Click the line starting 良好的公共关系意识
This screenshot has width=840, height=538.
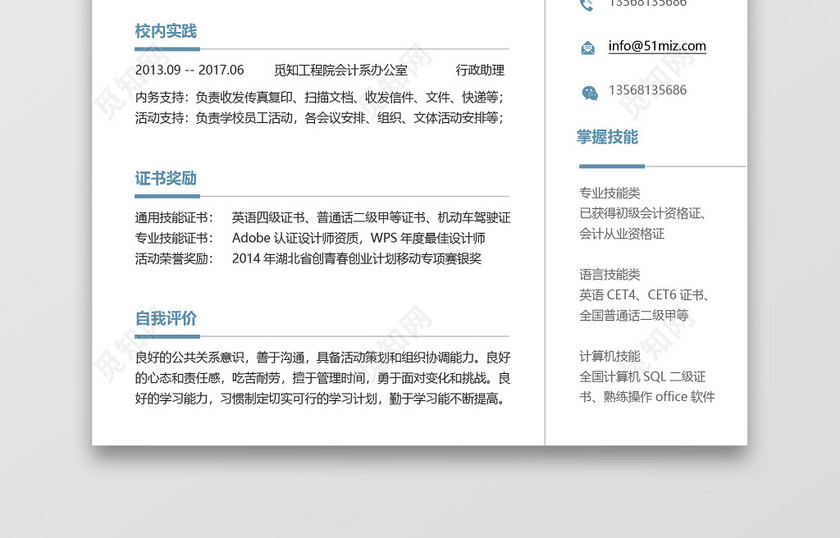coord(322,357)
